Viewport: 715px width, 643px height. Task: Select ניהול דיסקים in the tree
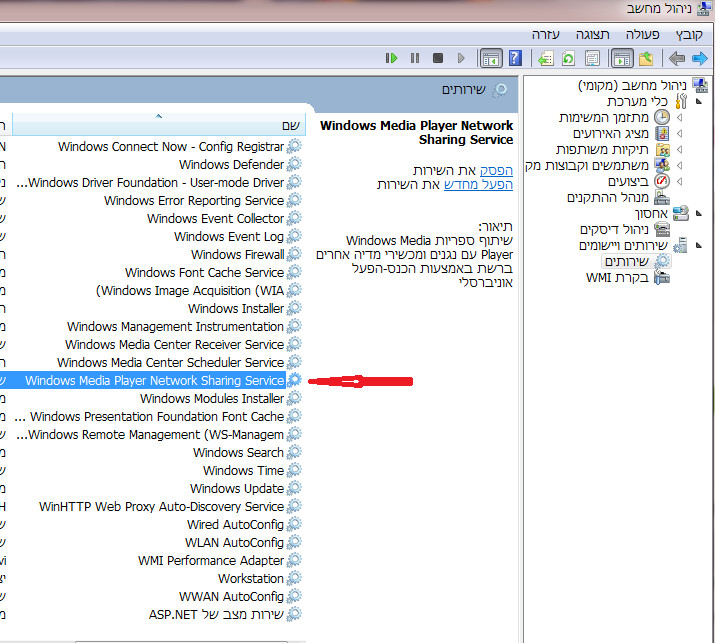(614, 229)
